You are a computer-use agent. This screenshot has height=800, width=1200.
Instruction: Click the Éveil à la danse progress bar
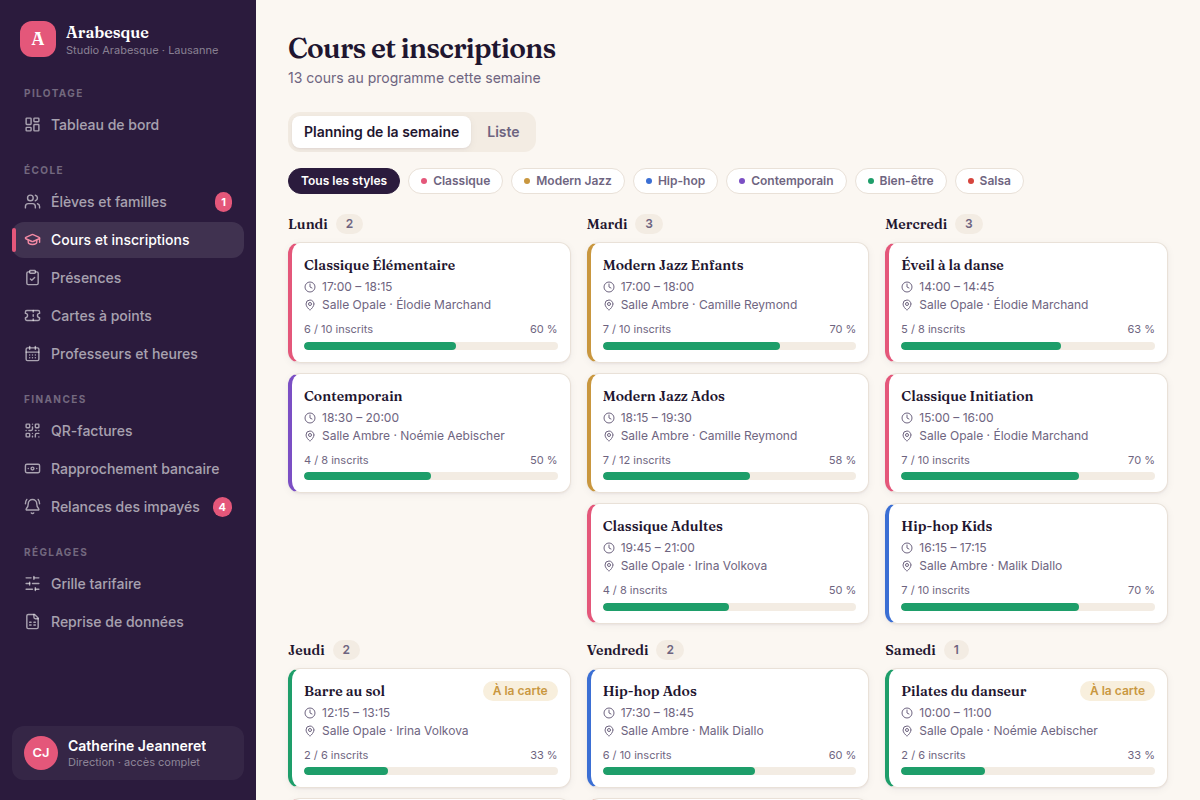[x=1028, y=346]
